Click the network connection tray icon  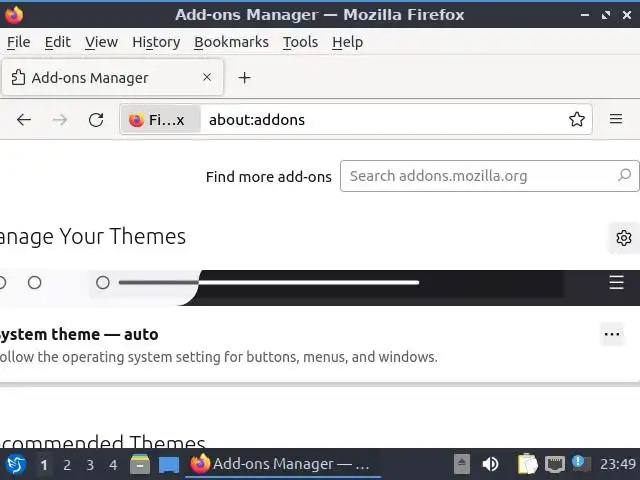pyautogui.click(x=555, y=464)
